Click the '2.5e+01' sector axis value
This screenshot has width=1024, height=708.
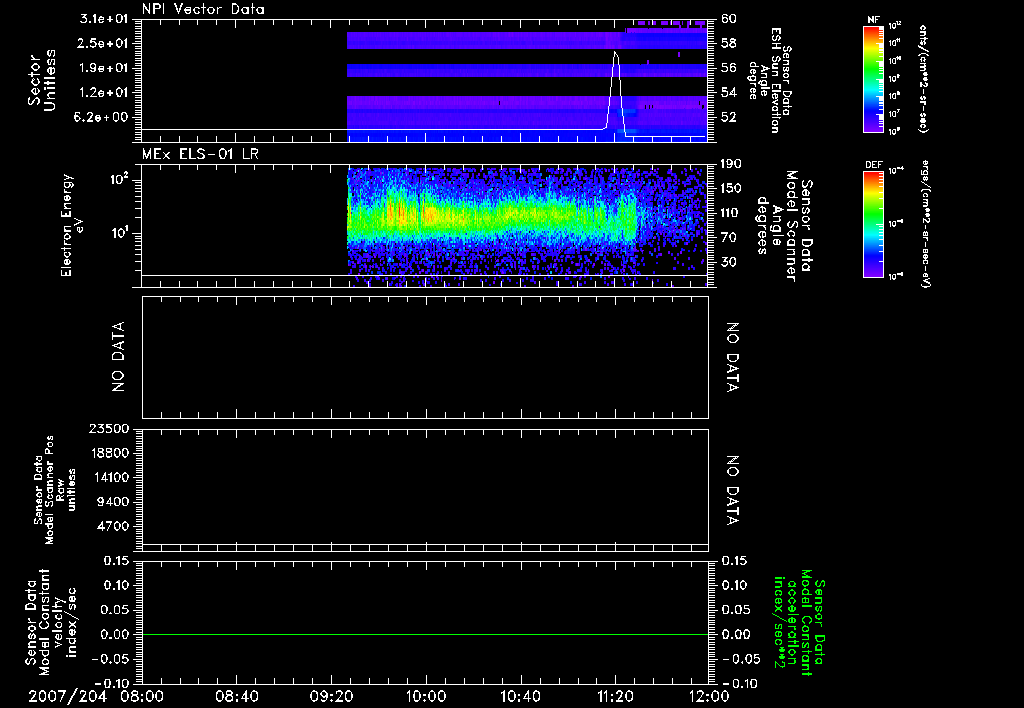(104, 43)
